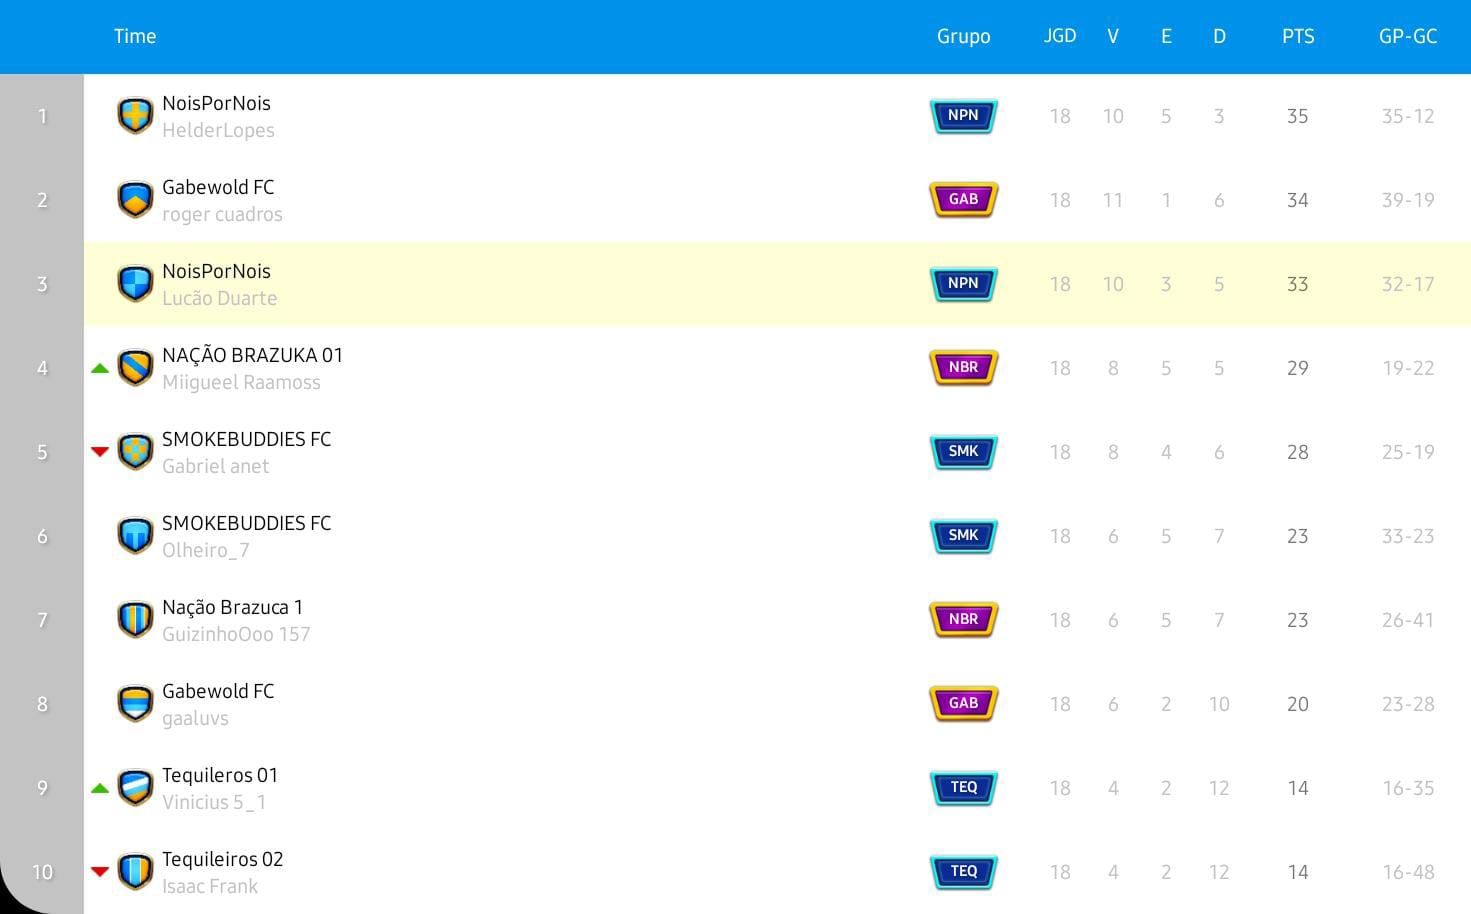Select Lucão Duarte's team crest icon
This screenshot has width=1471, height=914.
[135, 284]
